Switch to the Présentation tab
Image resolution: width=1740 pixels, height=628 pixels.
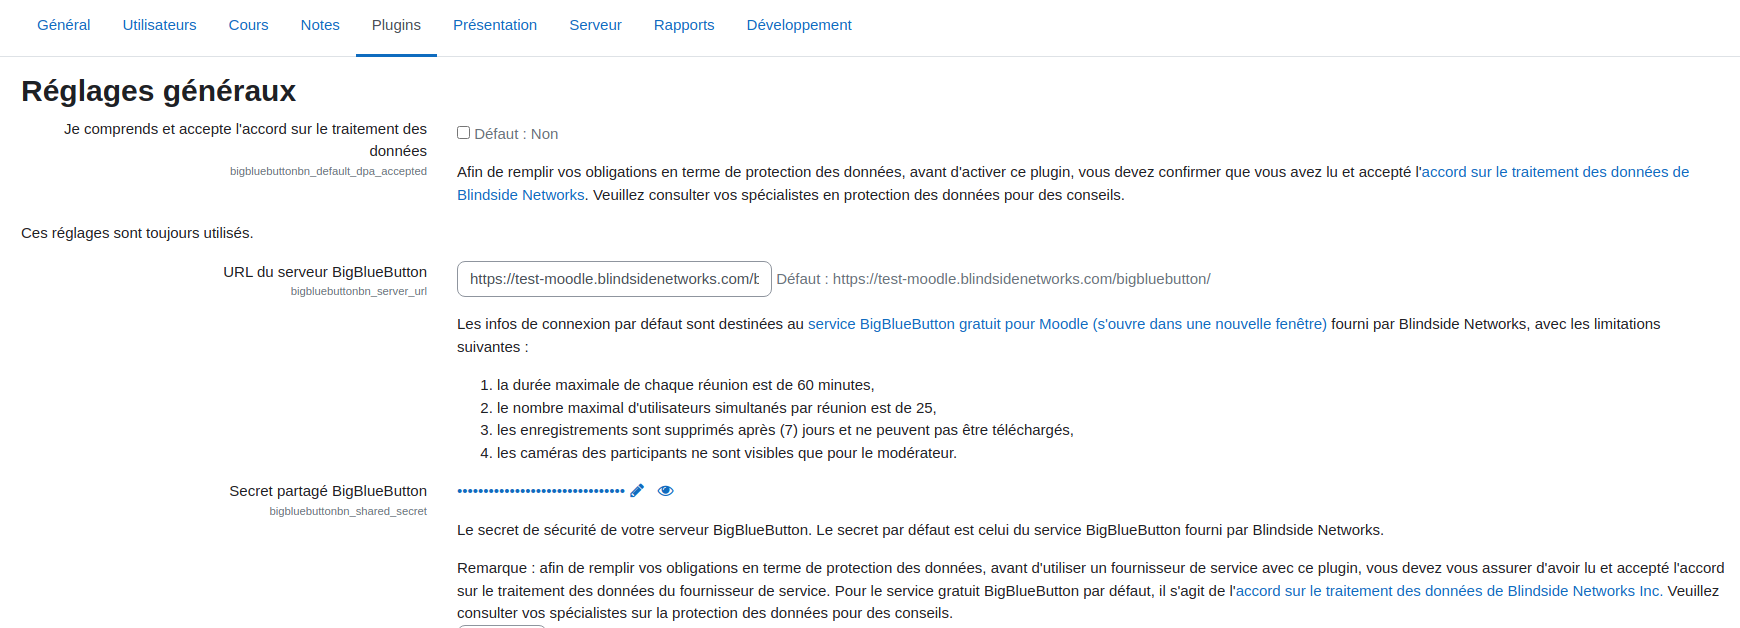tap(495, 25)
